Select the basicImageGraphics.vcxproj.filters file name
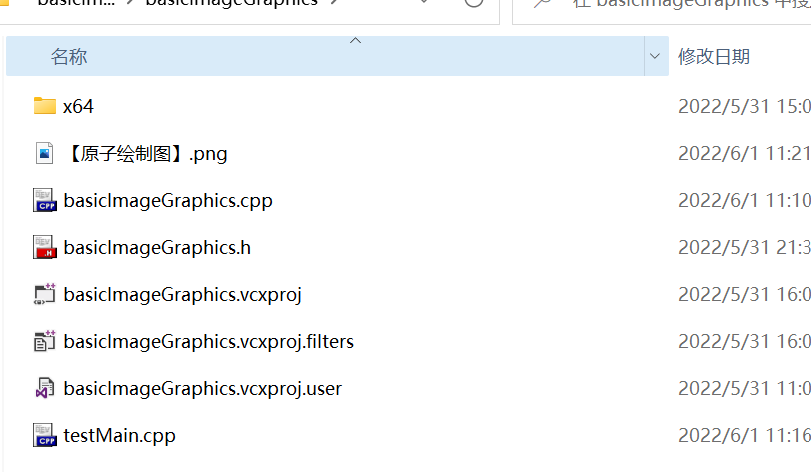This screenshot has height=472, width=811. tap(208, 342)
